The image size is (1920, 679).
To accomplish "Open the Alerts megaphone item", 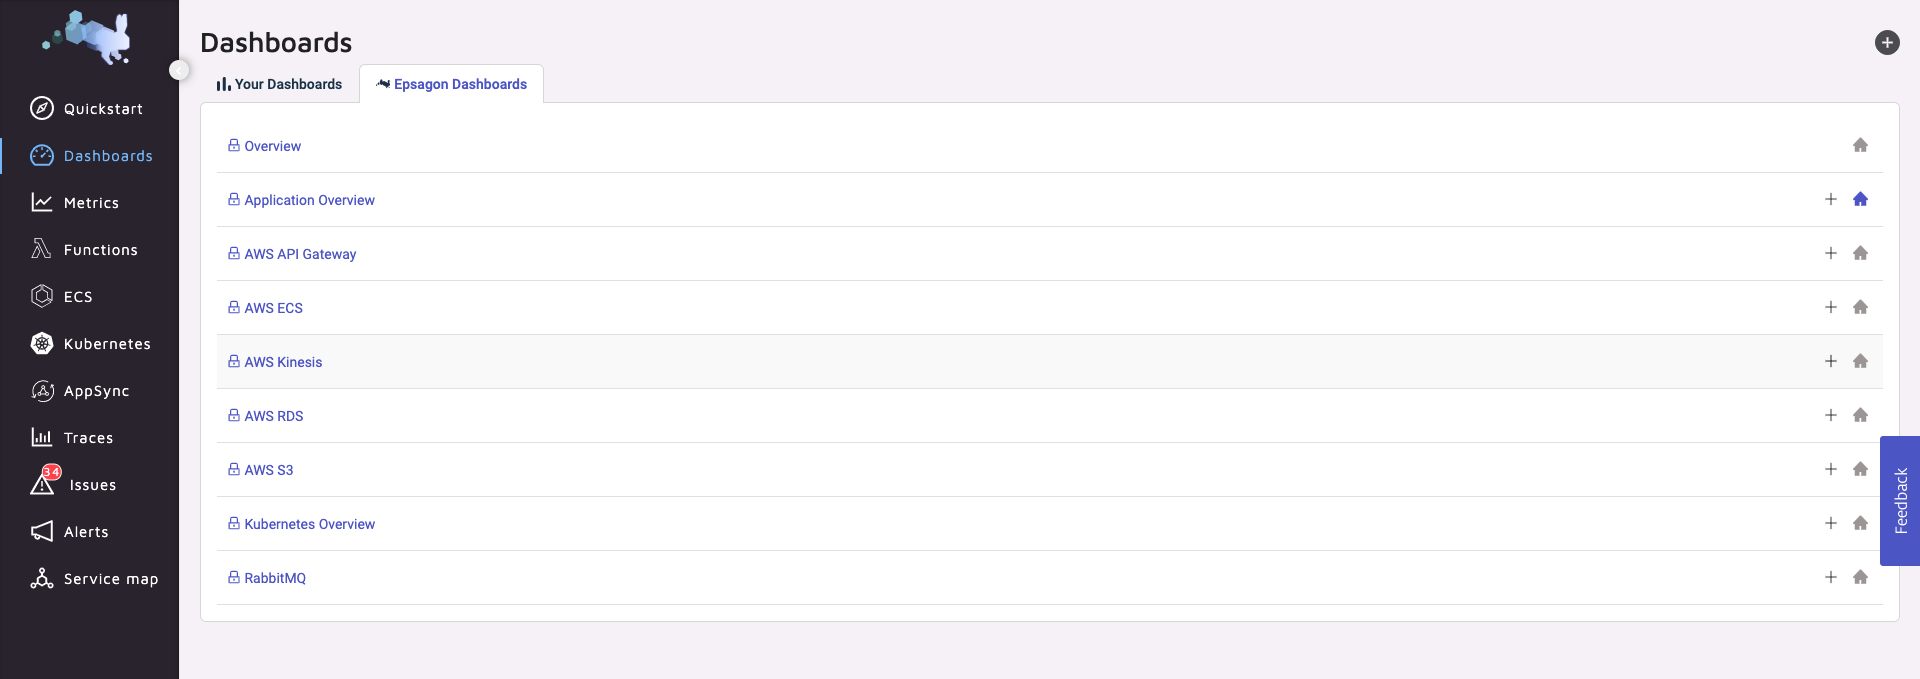I will click(70, 531).
